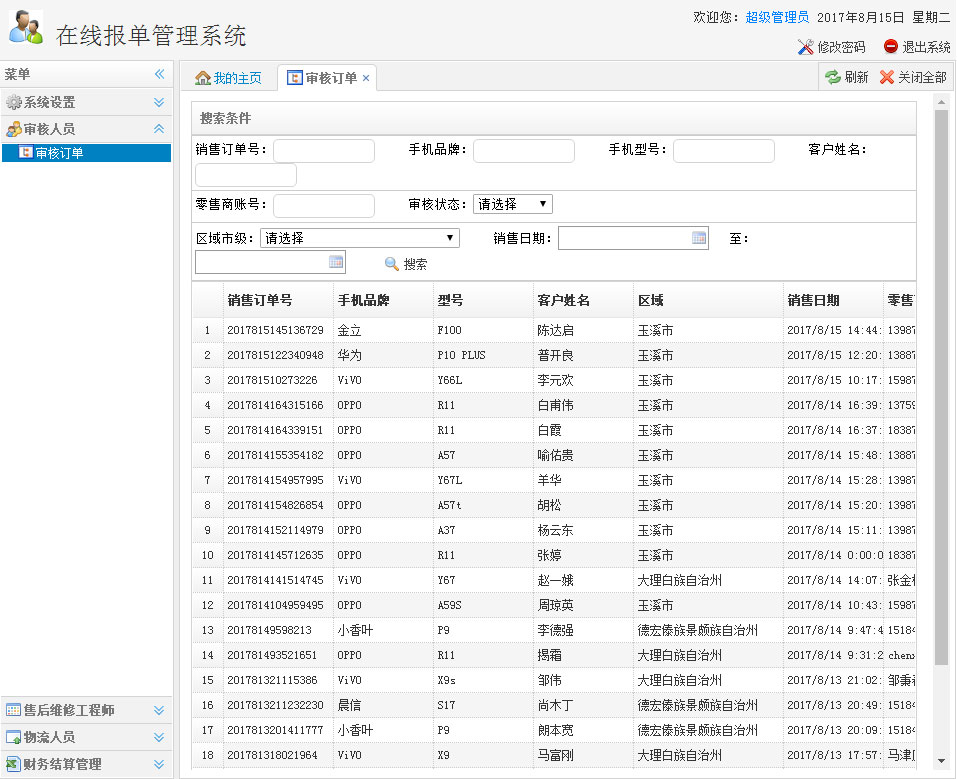957x779 pixels.
Task: Open the end date calendar picker
Action: click(x=336, y=262)
